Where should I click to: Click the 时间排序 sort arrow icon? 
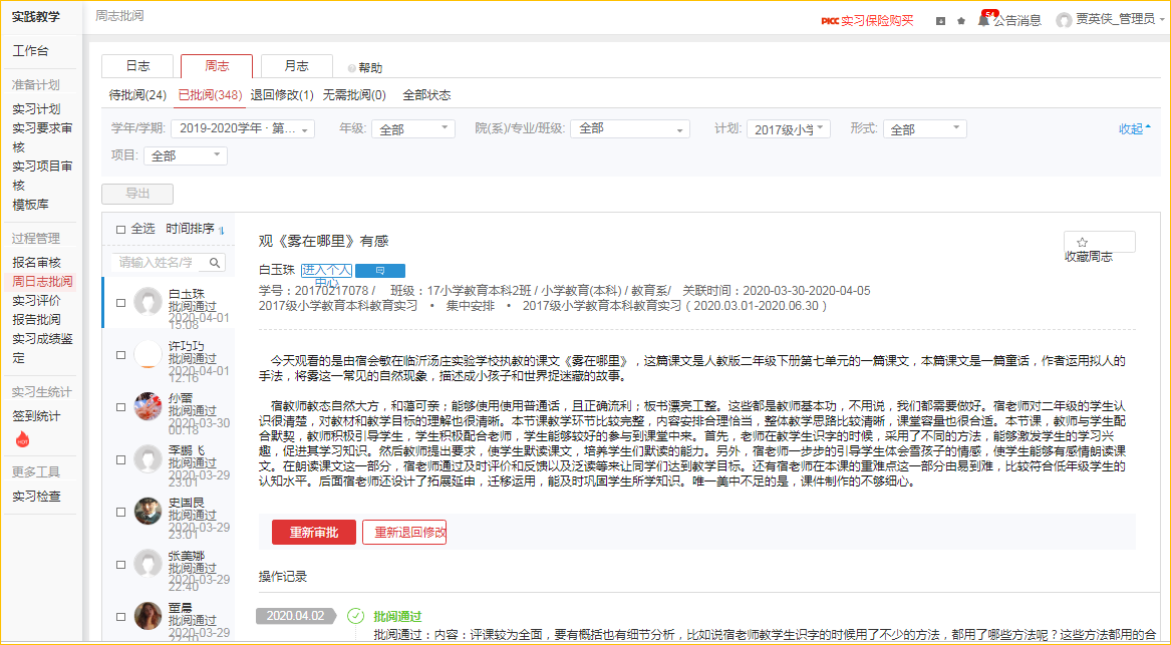(x=221, y=229)
